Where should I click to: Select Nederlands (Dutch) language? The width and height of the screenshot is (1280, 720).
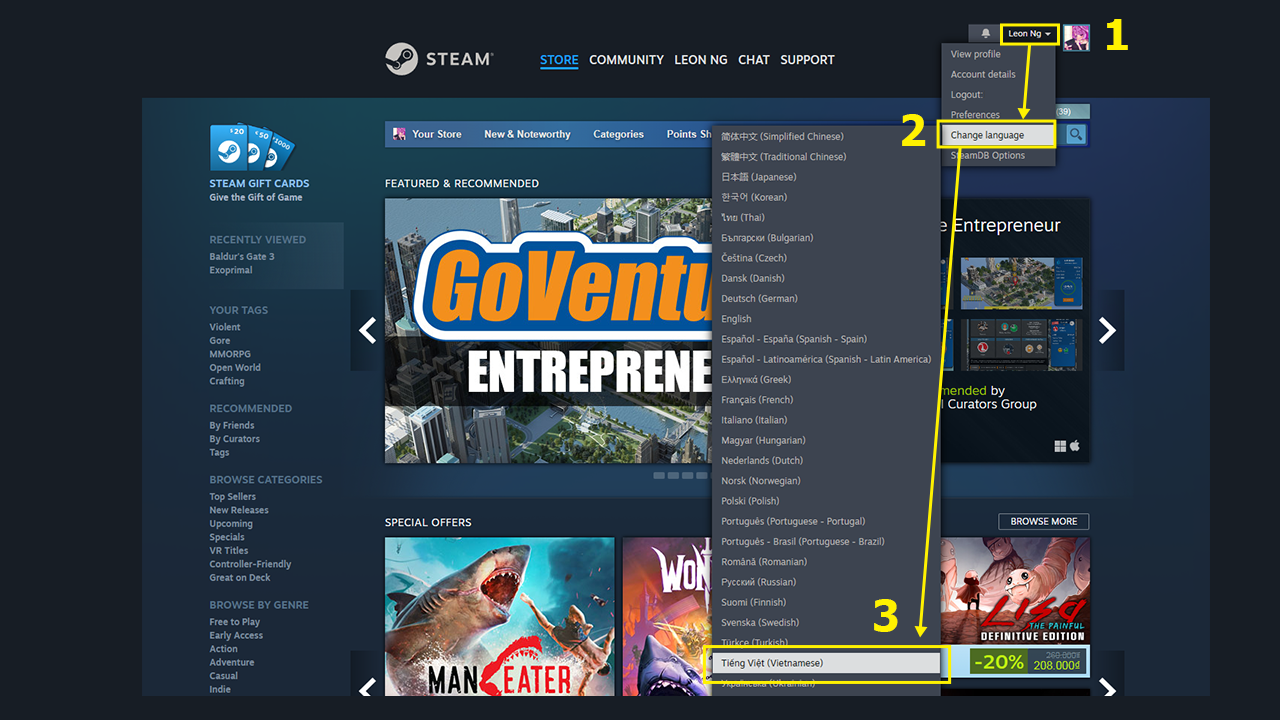click(x=826, y=460)
